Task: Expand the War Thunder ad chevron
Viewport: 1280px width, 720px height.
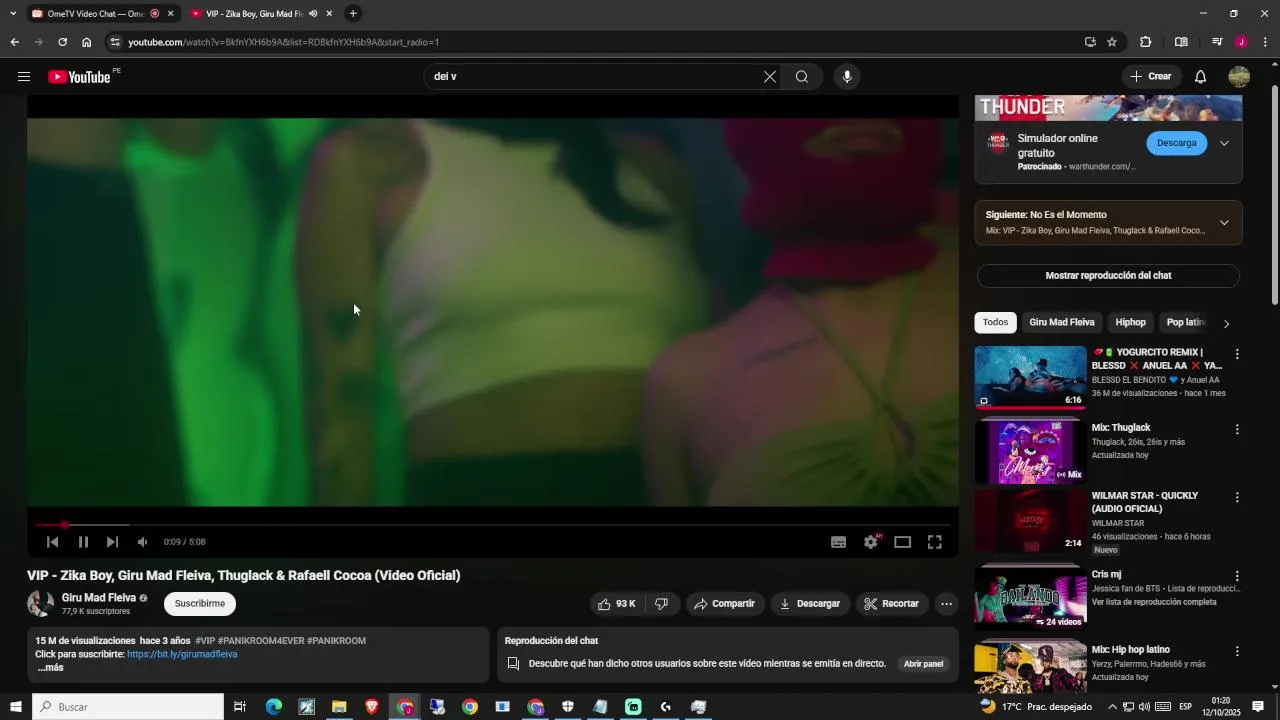Action: (x=1224, y=143)
